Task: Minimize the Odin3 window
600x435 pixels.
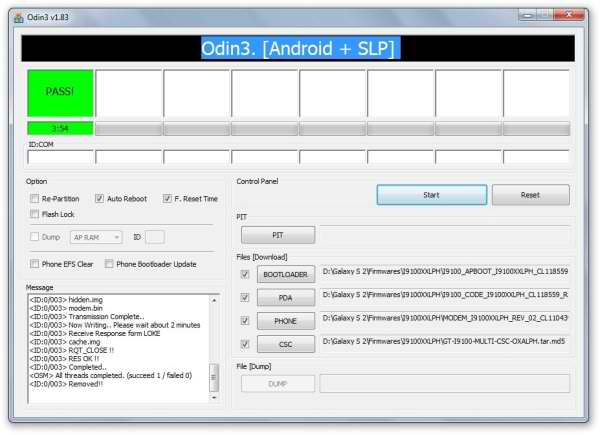Action: coord(528,15)
